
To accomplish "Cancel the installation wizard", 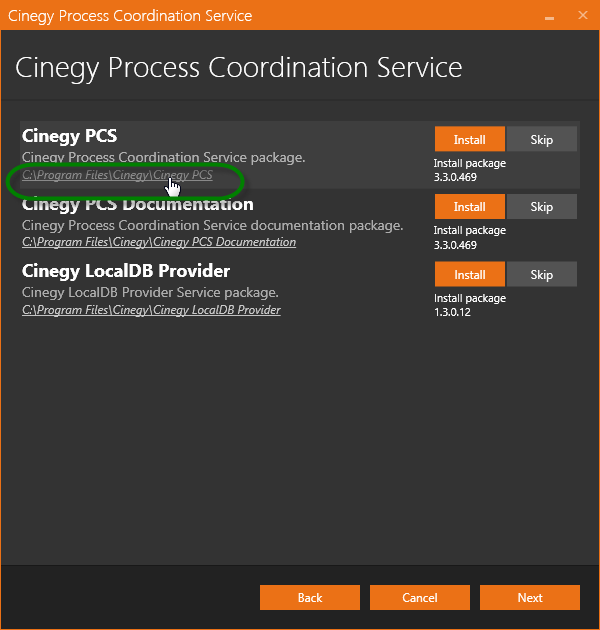I will point(420,597).
